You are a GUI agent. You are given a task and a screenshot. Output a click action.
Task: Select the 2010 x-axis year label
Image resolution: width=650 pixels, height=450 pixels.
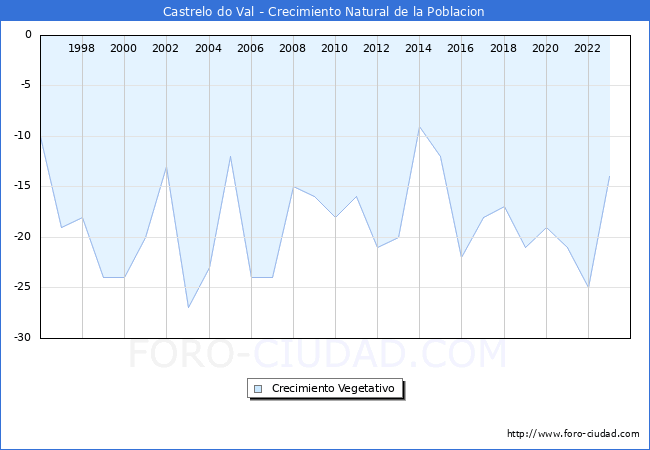point(335,48)
